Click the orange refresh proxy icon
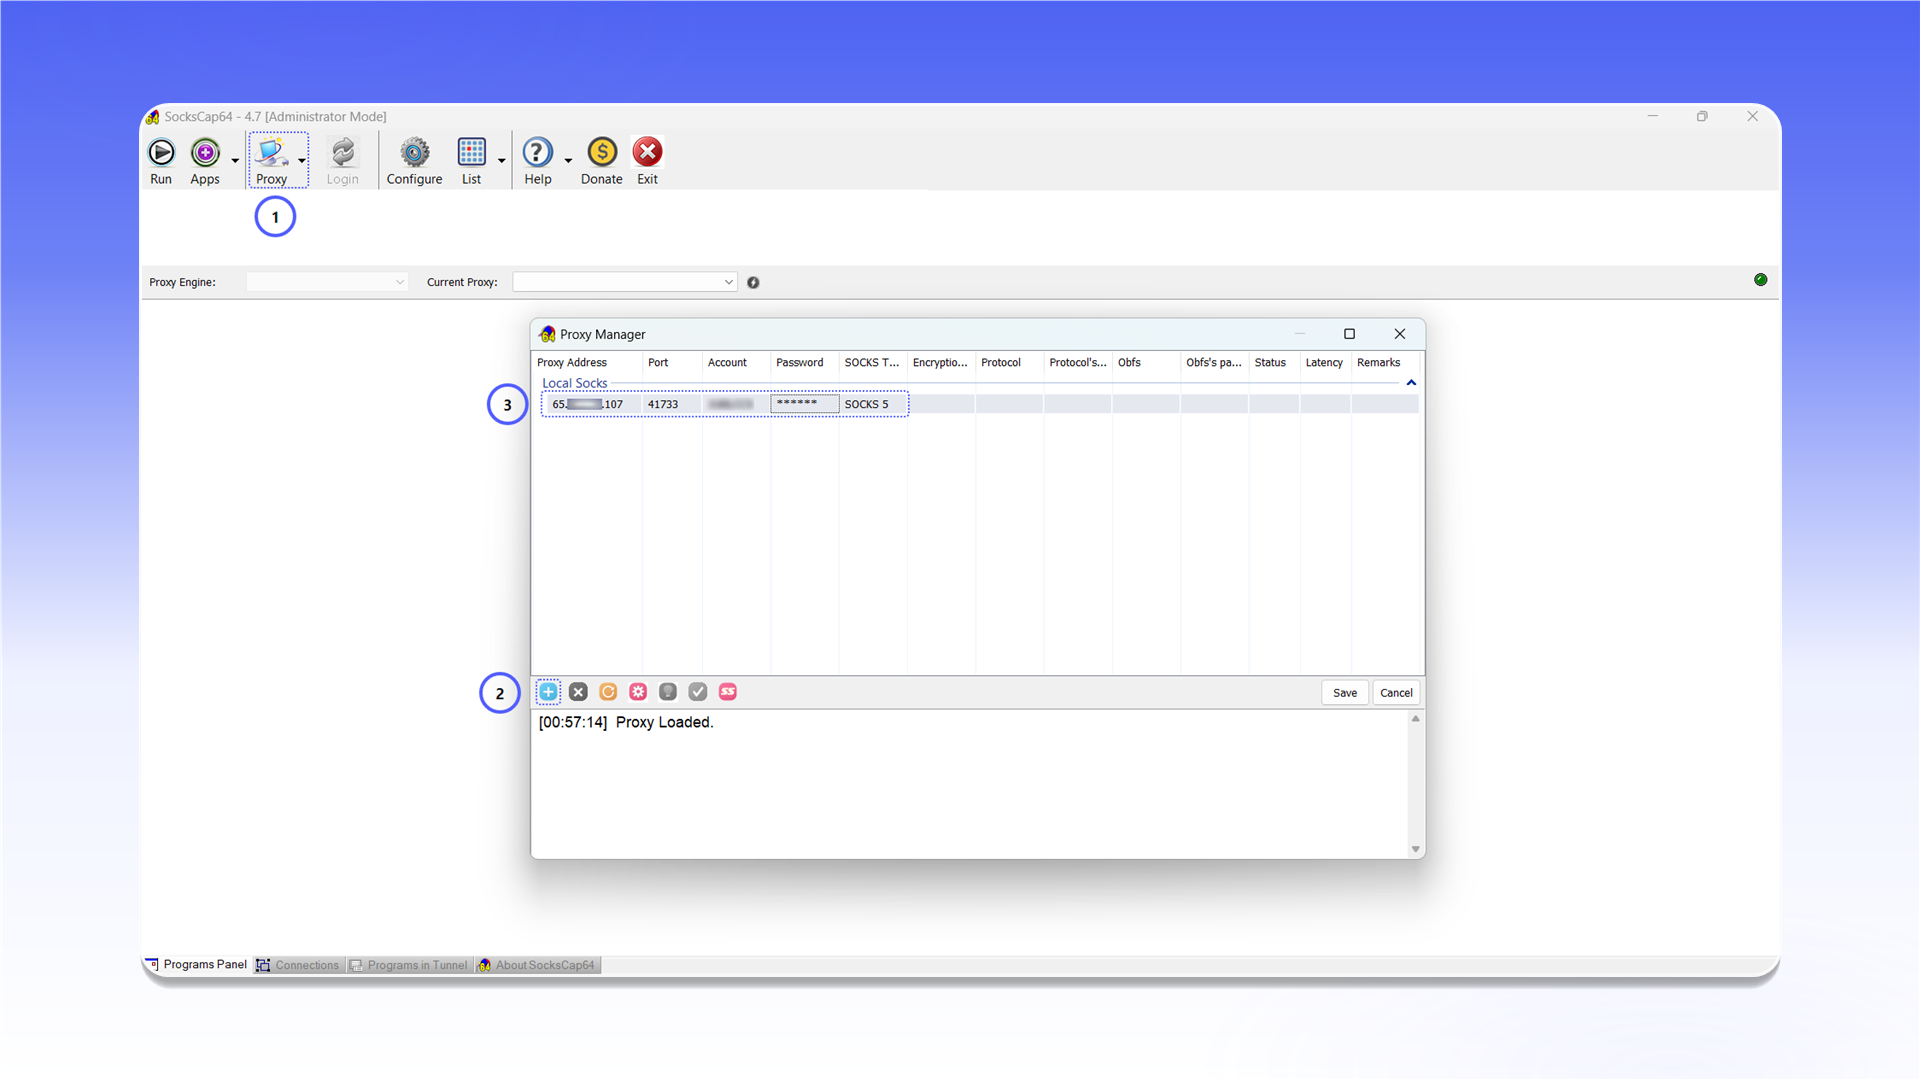Image resolution: width=1920 pixels, height=1080 pixels. [608, 692]
